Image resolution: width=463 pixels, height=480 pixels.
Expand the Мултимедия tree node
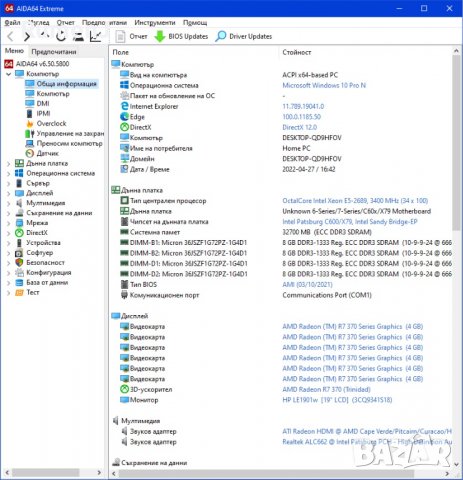[x=9, y=203]
